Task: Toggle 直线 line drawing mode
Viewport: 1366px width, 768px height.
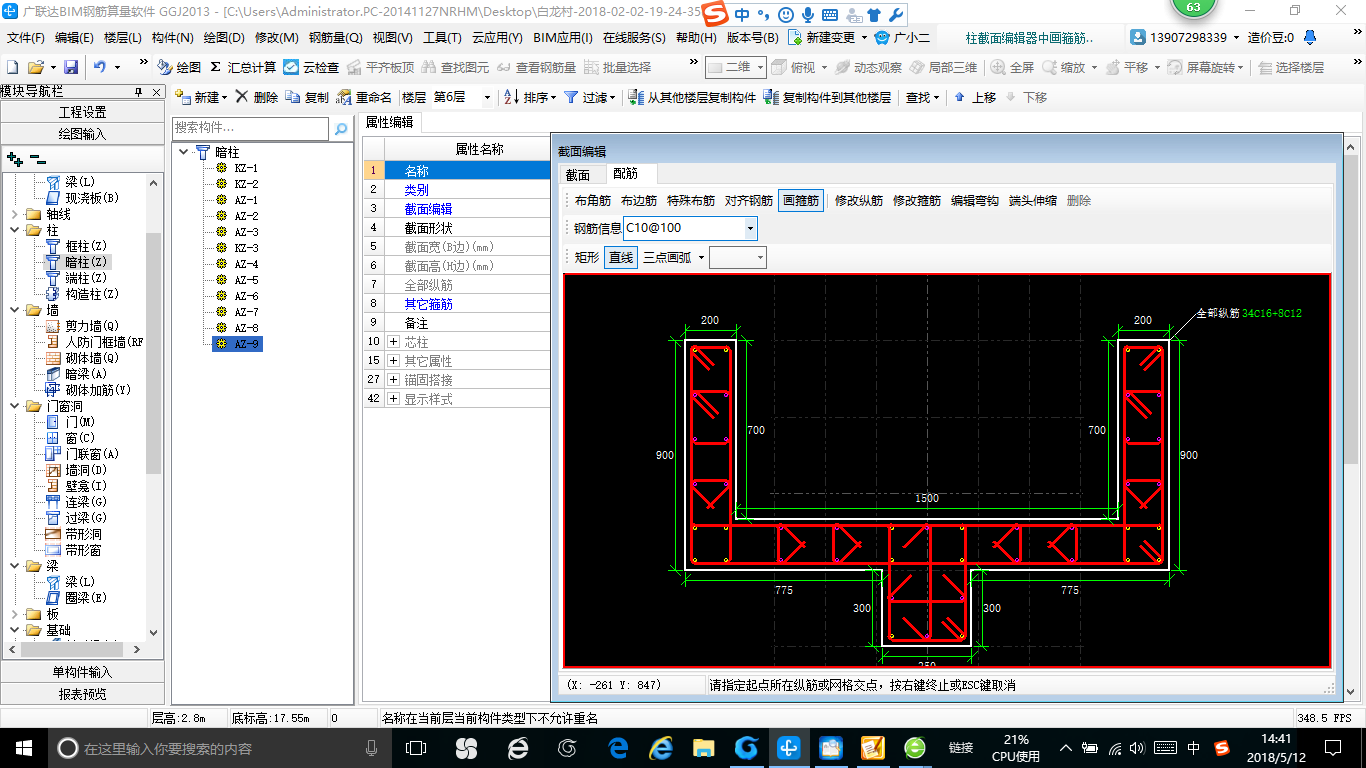Action: 621,257
